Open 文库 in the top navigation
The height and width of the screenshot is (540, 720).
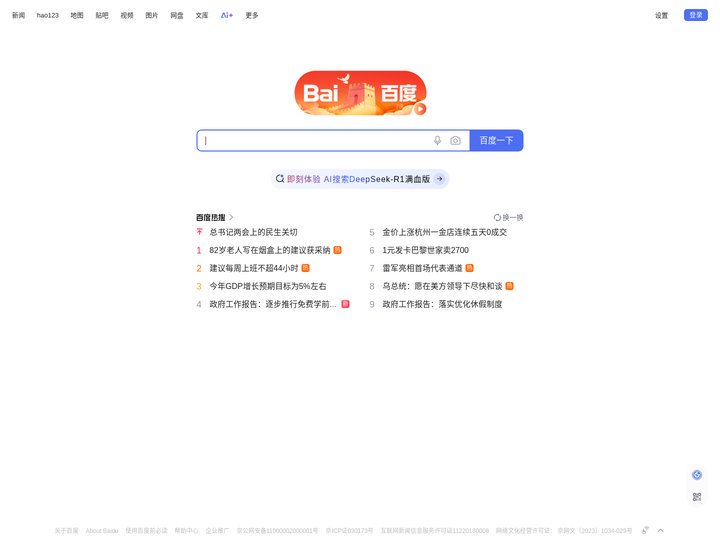[x=202, y=15]
